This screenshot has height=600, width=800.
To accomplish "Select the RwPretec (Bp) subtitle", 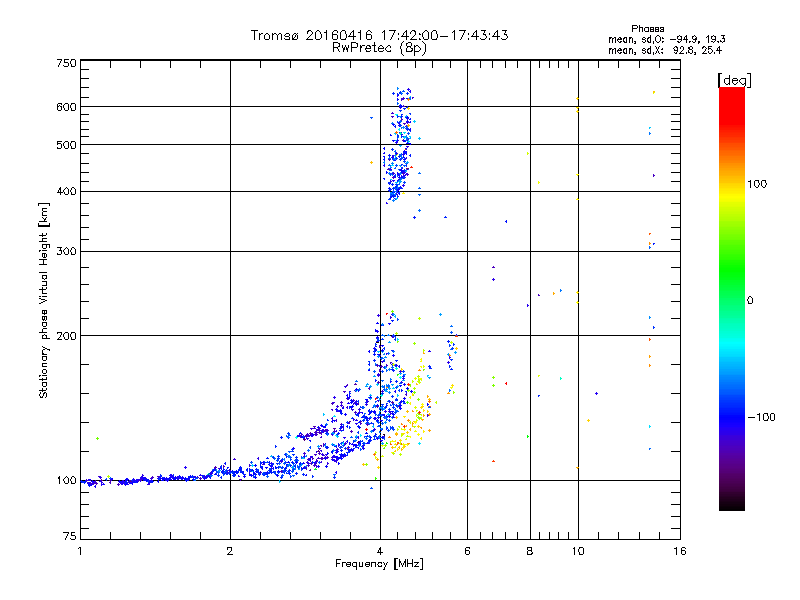I will [x=379, y=47].
